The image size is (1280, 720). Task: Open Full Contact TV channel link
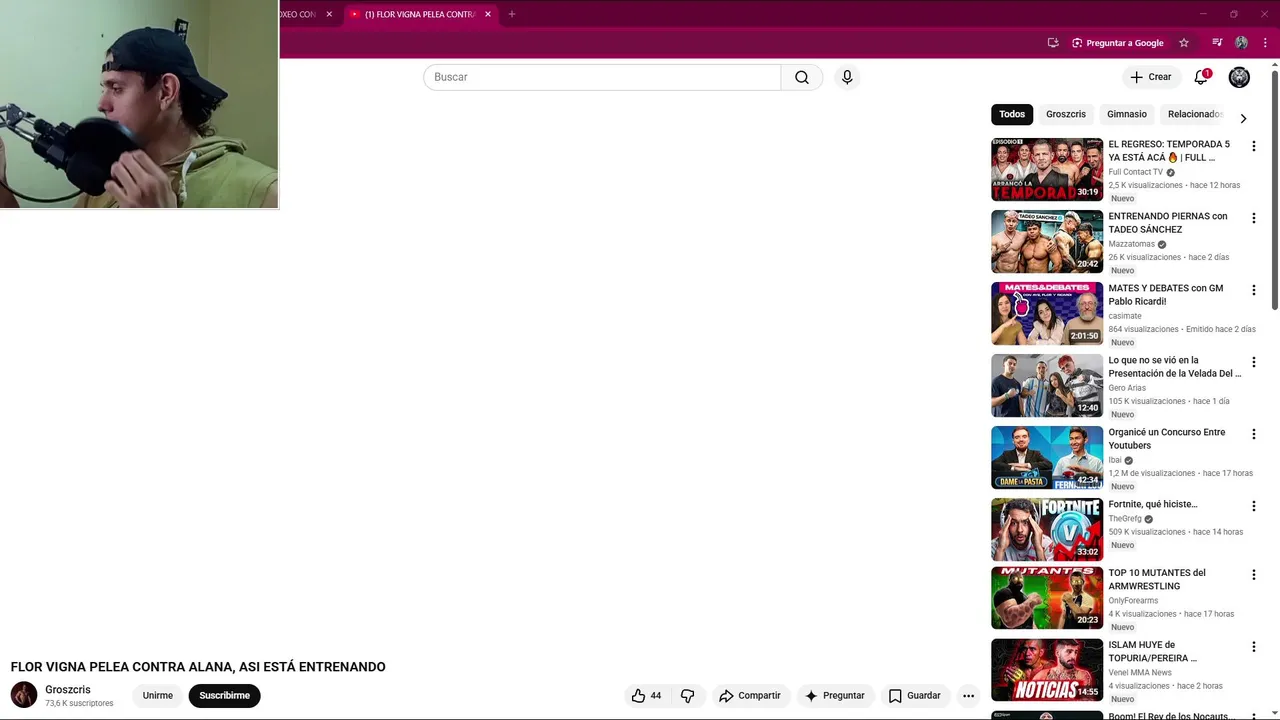coord(1136,172)
